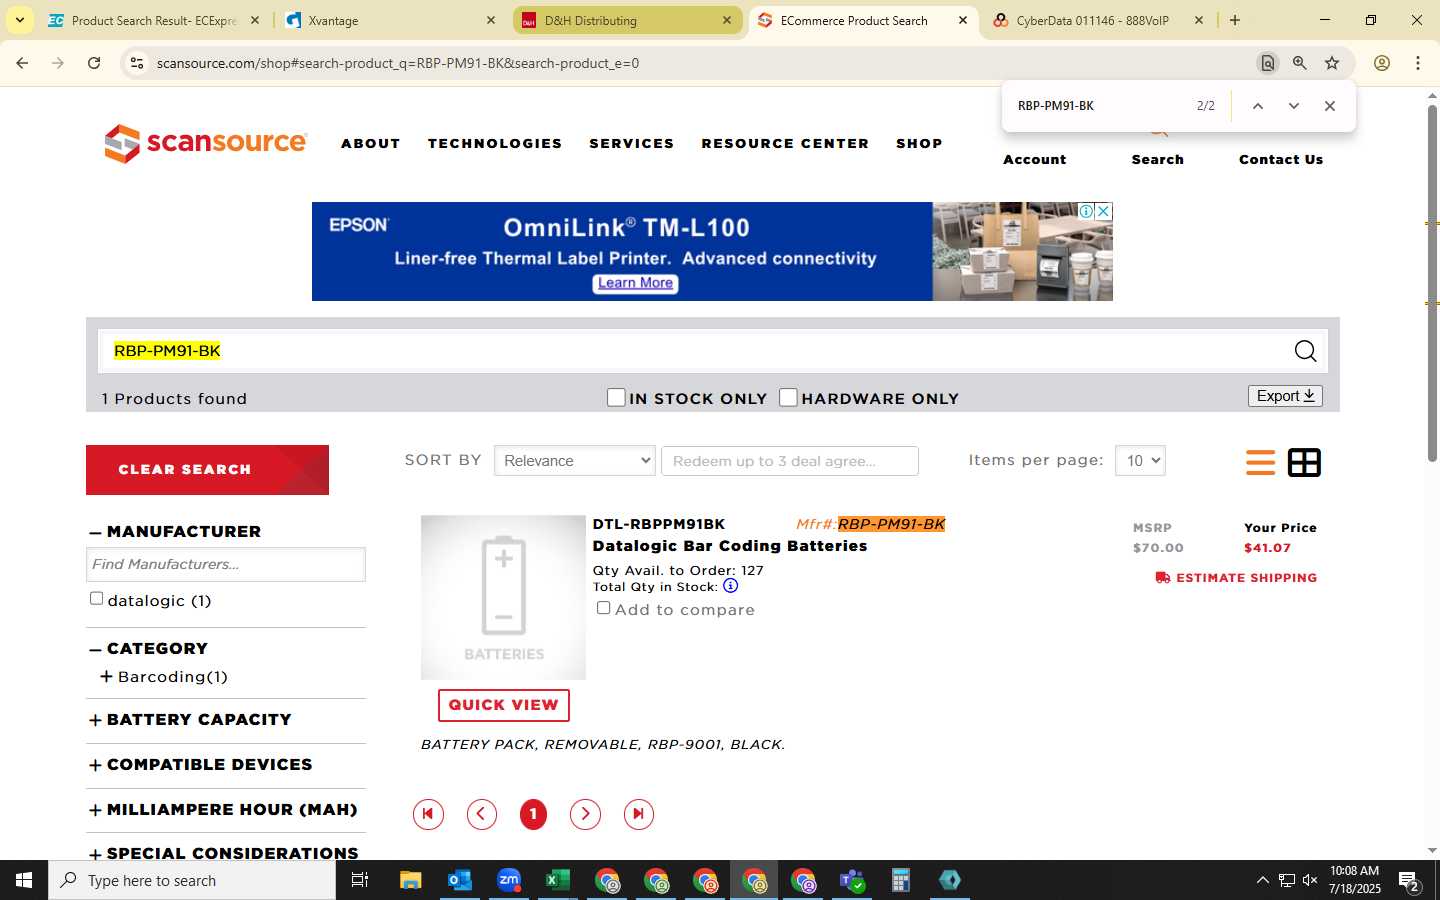Screen dimensions: 1440x900
Task: Check the datalogic manufacturer filter
Action: [96, 599]
